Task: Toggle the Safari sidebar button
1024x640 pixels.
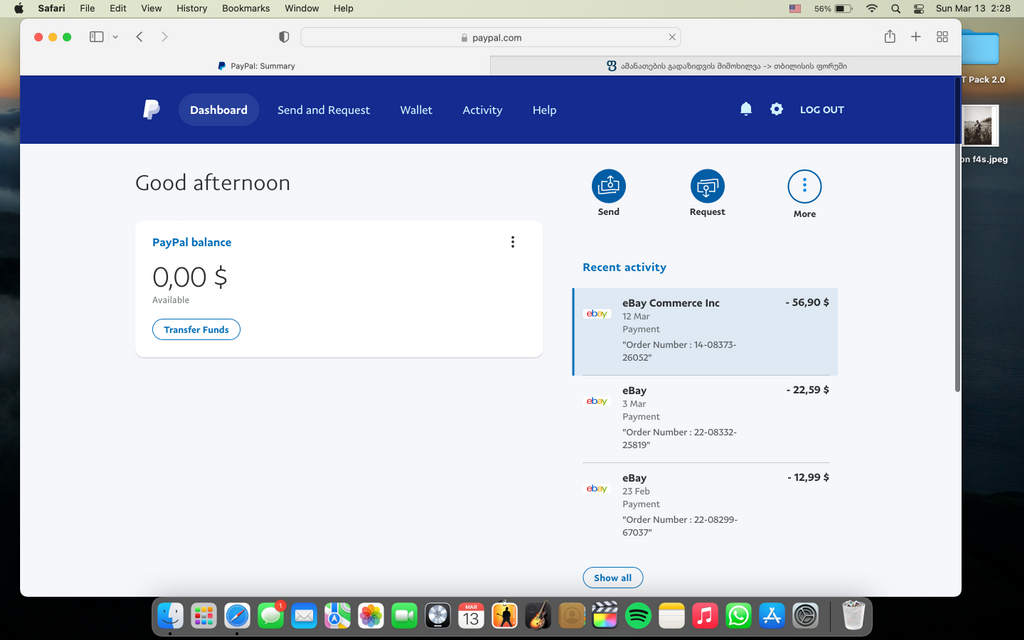Action: 97,37
